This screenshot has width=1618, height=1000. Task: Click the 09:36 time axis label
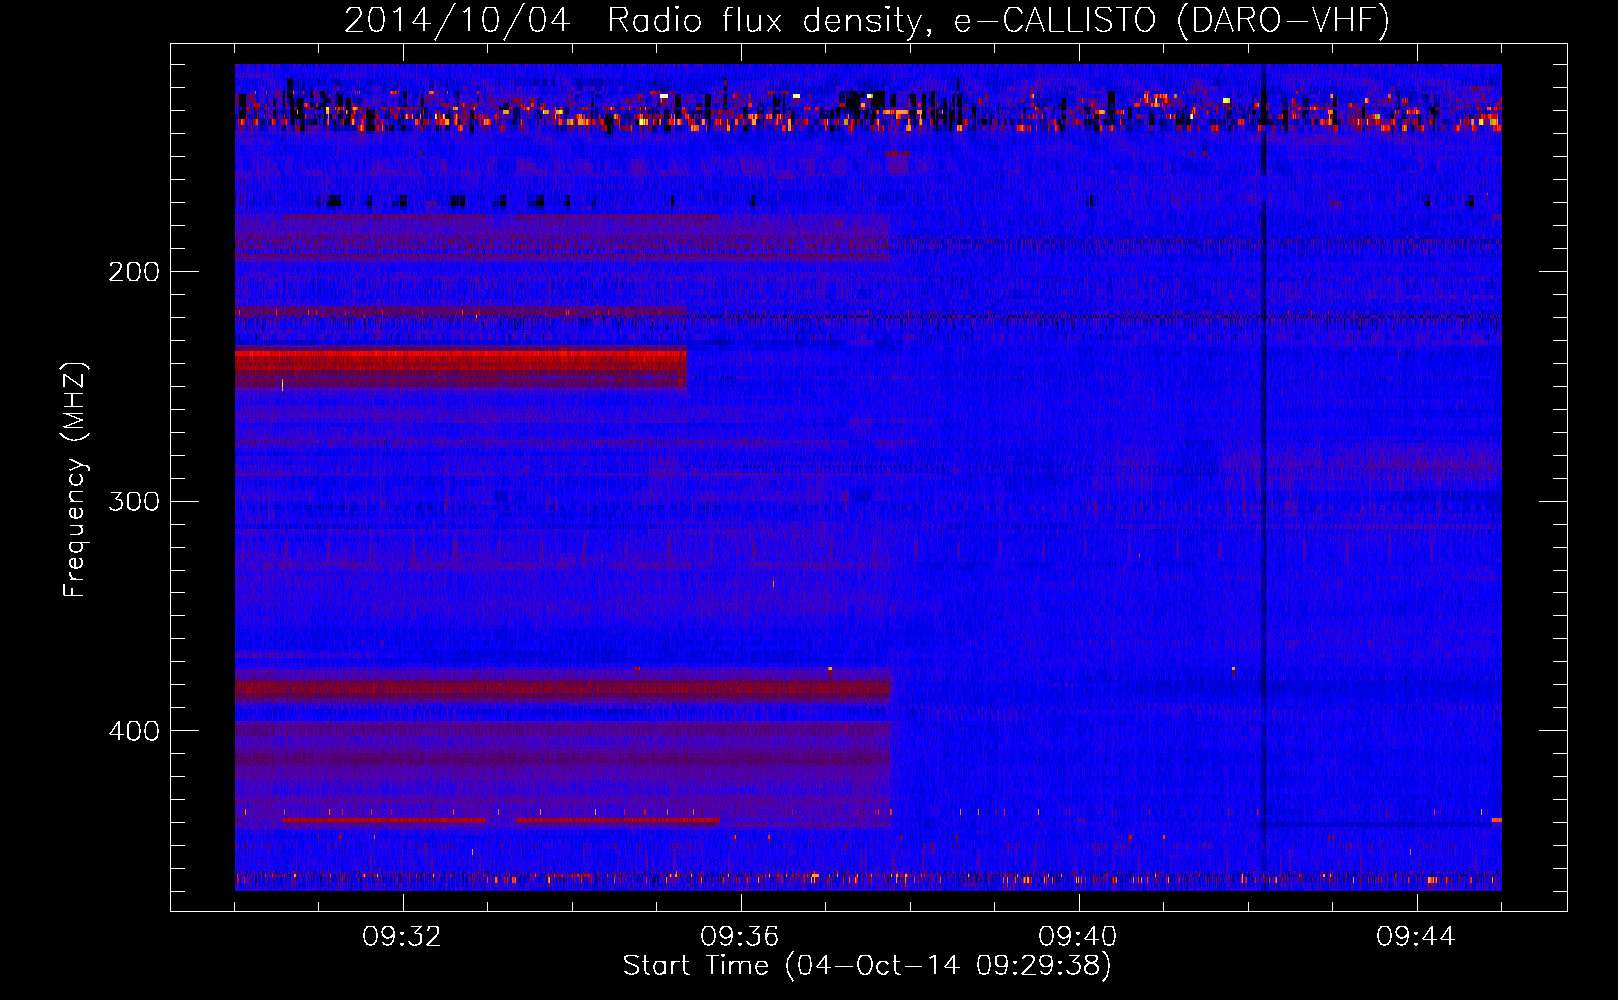pos(741,937)
